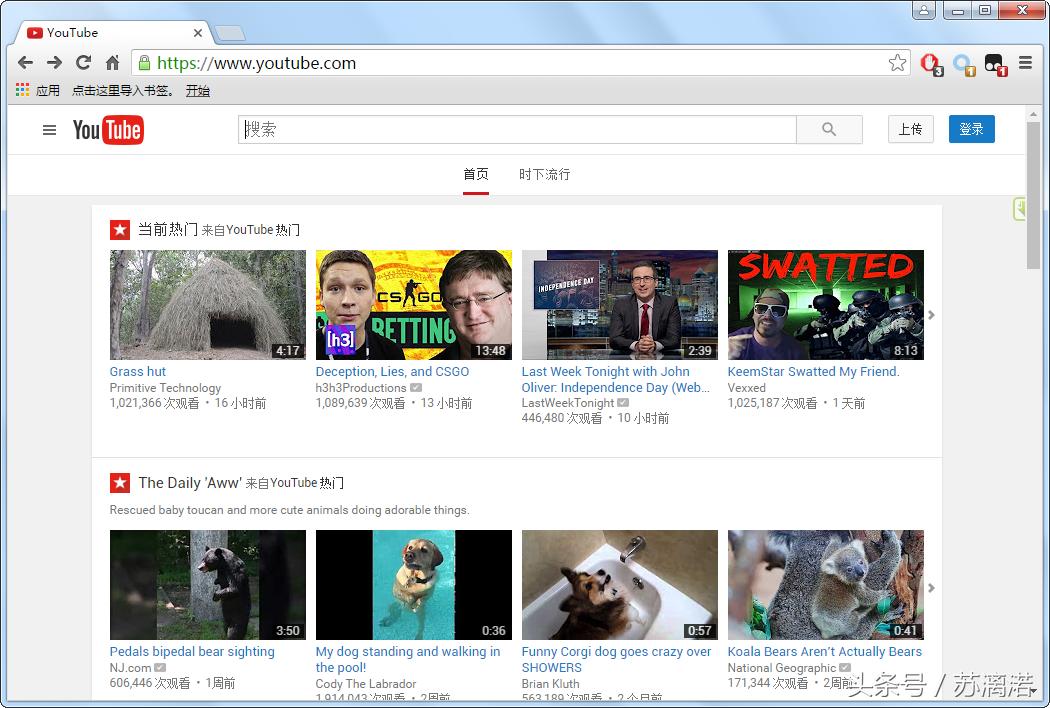Click the green side widget at right edge
The image size is (1050, 708).
[x=1019, y=210]
